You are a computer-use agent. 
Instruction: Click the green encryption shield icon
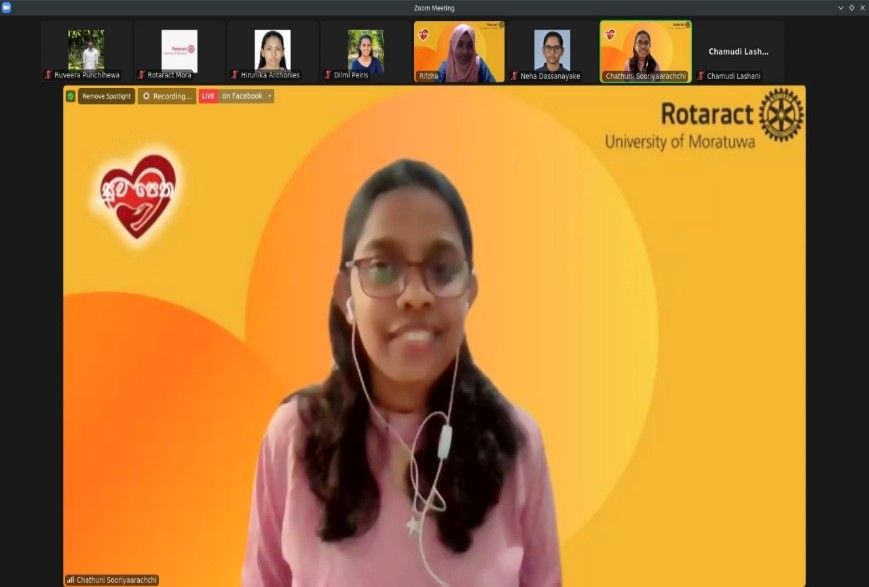[70, 96]
